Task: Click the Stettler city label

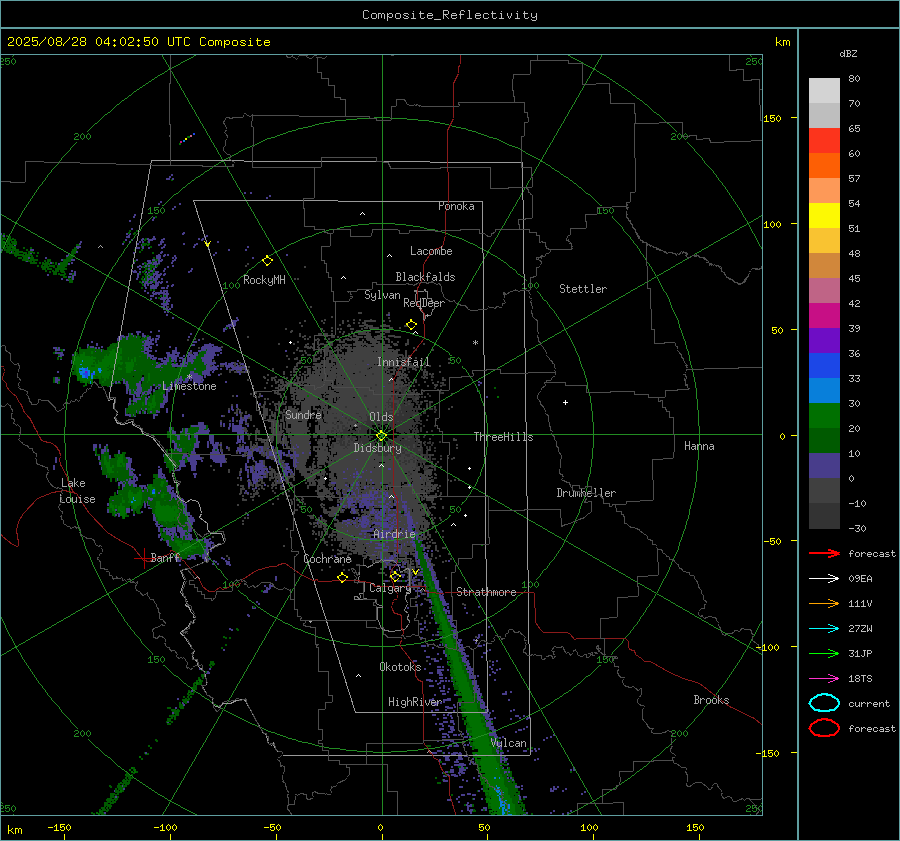Action: point(583,289)
